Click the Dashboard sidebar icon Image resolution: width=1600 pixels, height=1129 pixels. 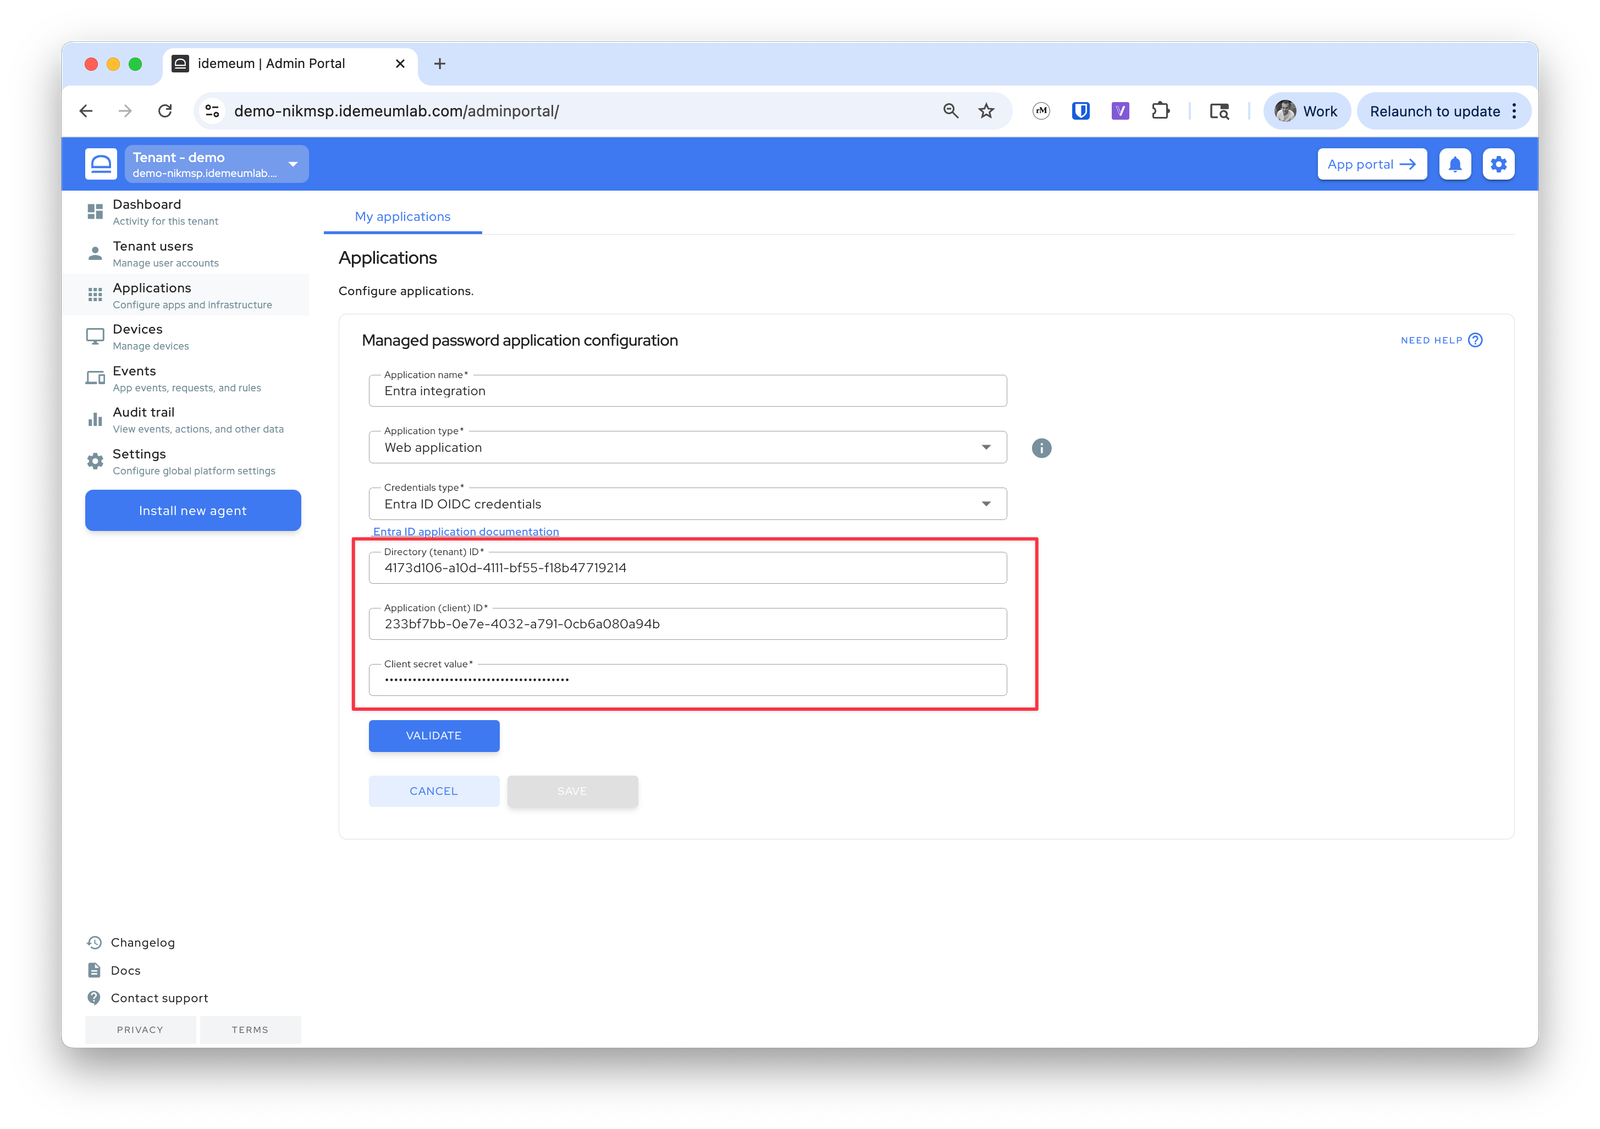coord(95,212)
